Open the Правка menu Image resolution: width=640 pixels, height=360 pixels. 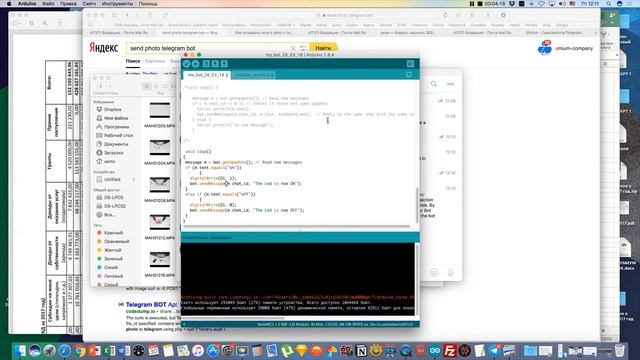[68, 4]
